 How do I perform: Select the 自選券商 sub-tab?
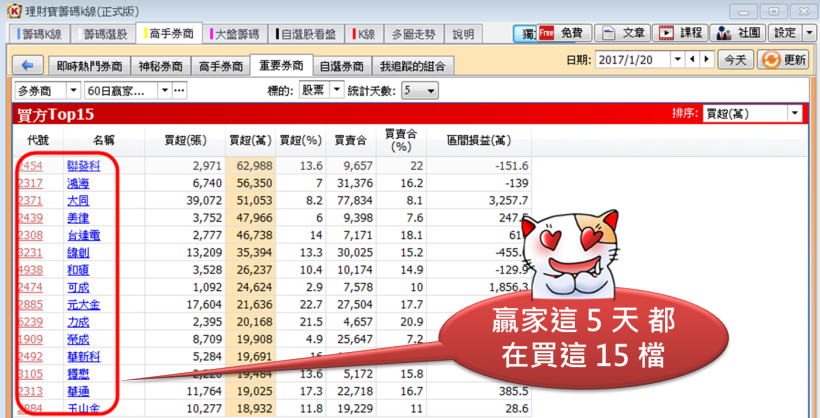(x=342, y=66)
